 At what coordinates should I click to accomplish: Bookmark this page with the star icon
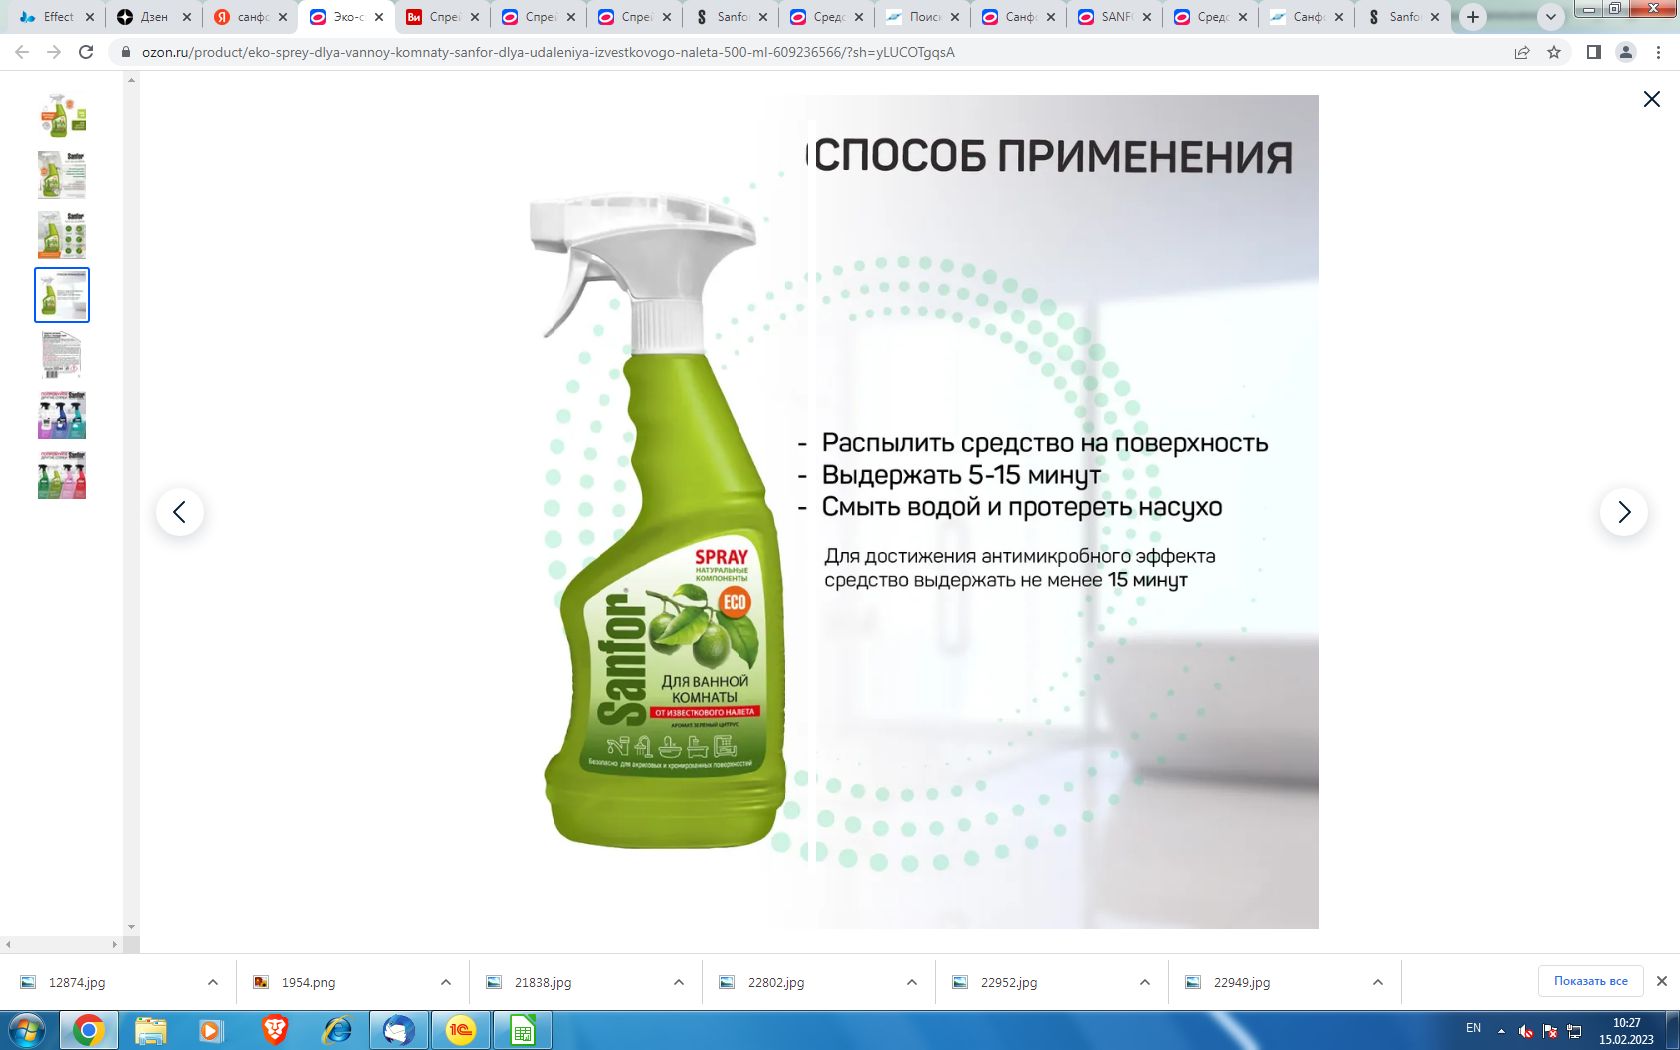[1554, 52]
